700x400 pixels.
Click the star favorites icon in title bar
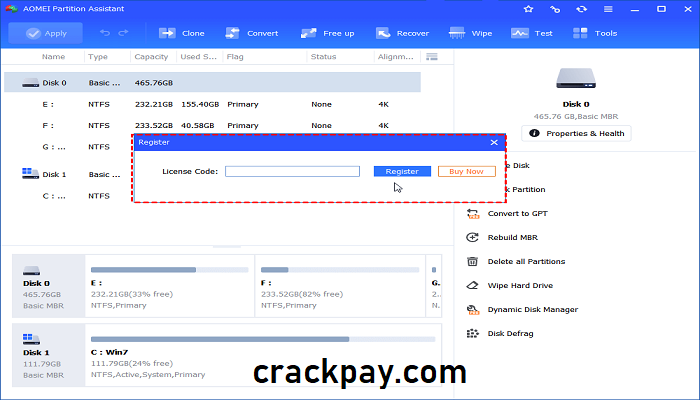tap(529, 9)
